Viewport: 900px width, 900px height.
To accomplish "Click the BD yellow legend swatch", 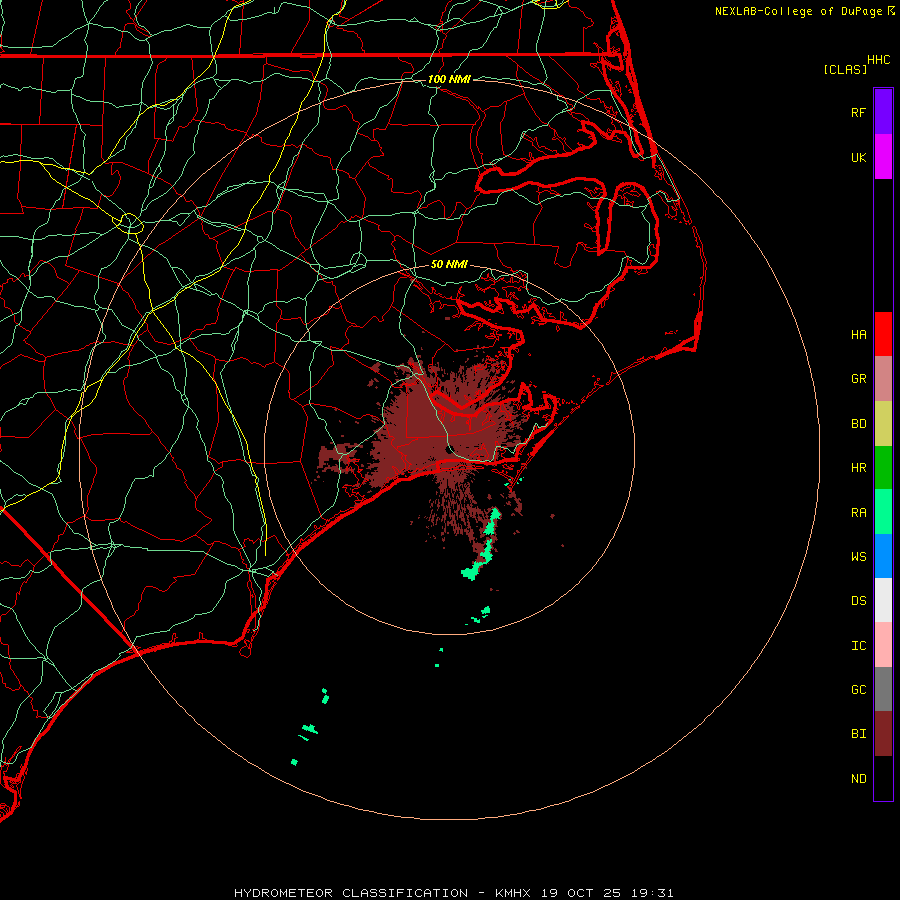I will (883, 424).
